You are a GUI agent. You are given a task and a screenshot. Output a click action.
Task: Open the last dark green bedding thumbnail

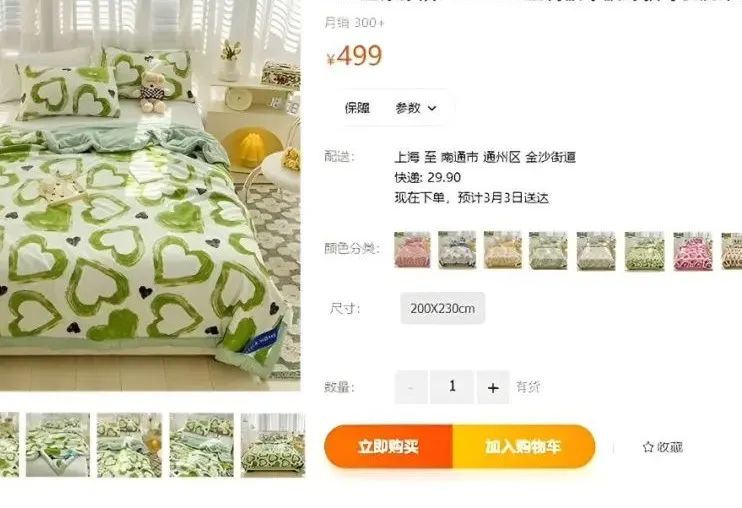coord(273,445)
